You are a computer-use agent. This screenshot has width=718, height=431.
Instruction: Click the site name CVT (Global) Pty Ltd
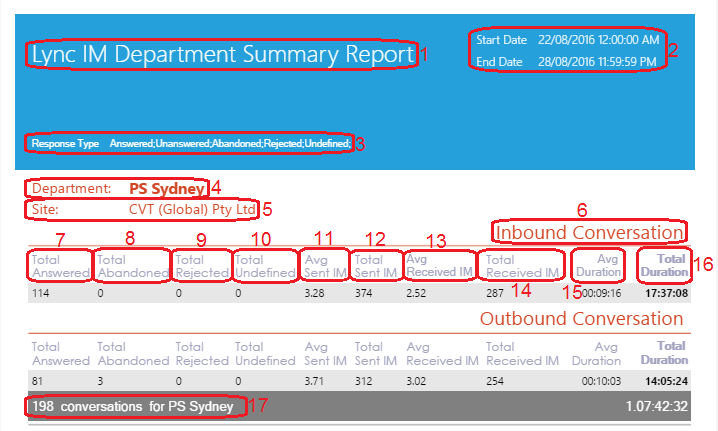(192, 210)
